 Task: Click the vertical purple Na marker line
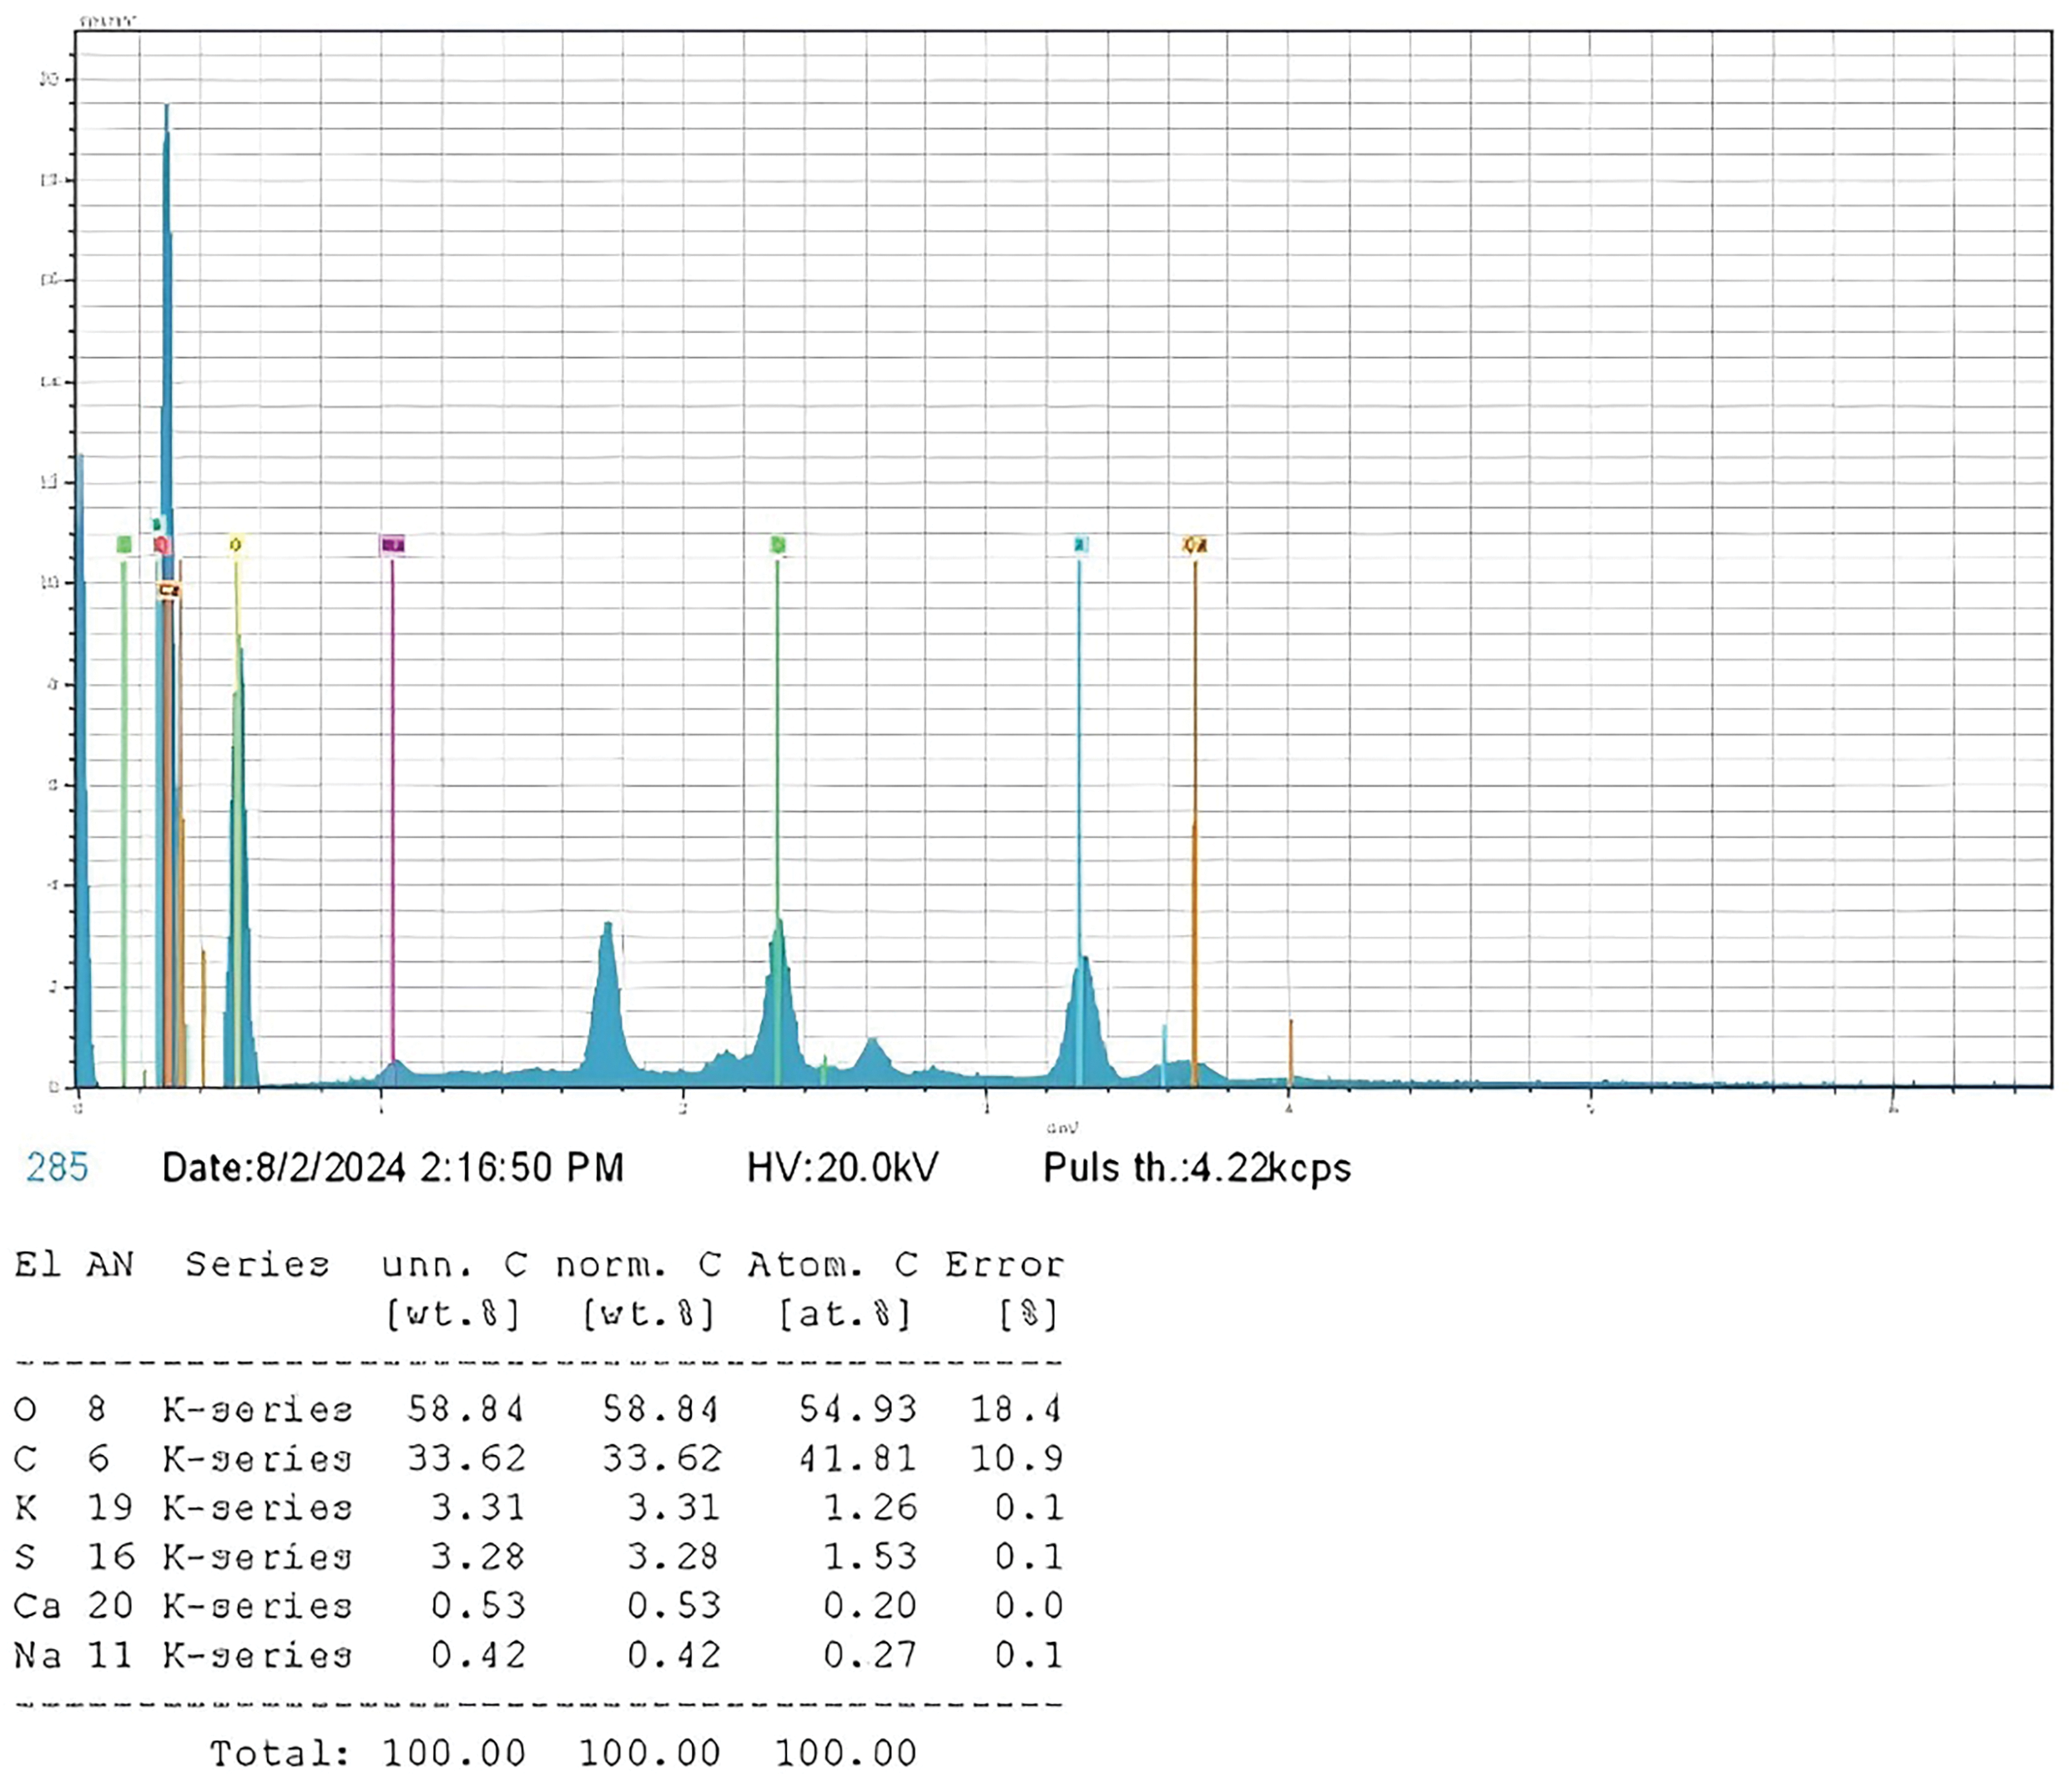click(392, 800)
